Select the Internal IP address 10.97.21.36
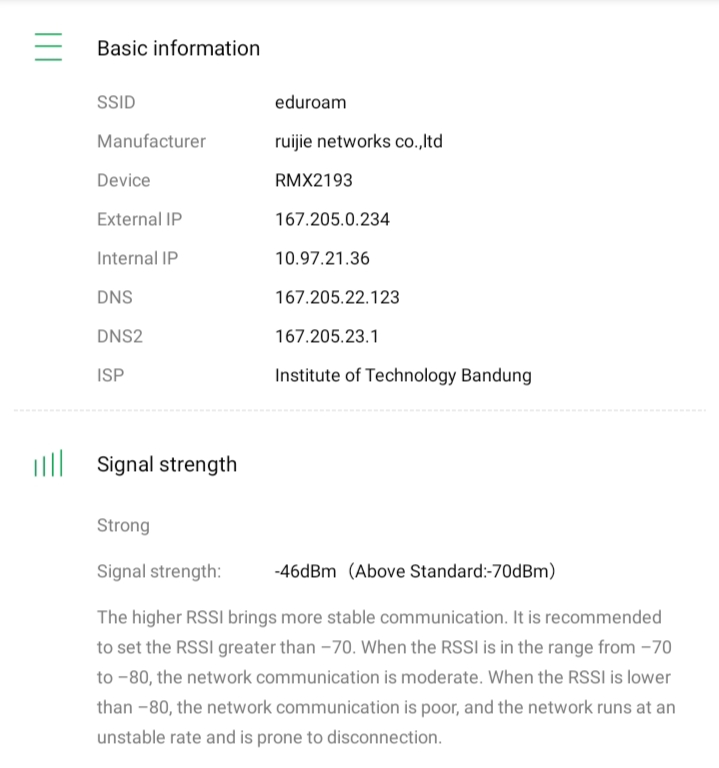The width and height of the screenshot is (719, 768). [x=322, y=258]
